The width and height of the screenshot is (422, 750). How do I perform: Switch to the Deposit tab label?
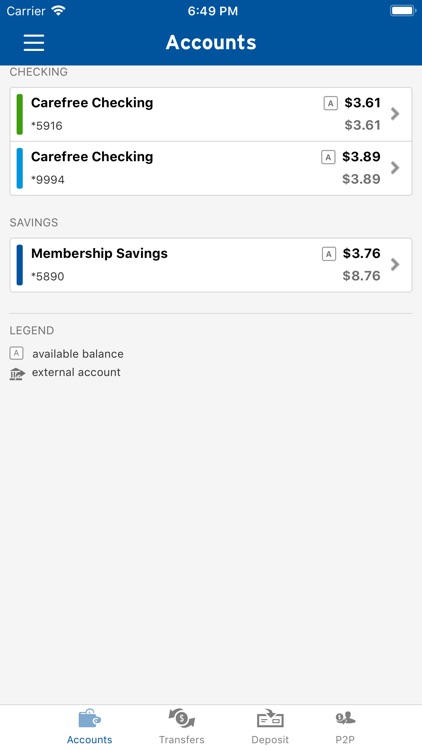pos(270,739)
